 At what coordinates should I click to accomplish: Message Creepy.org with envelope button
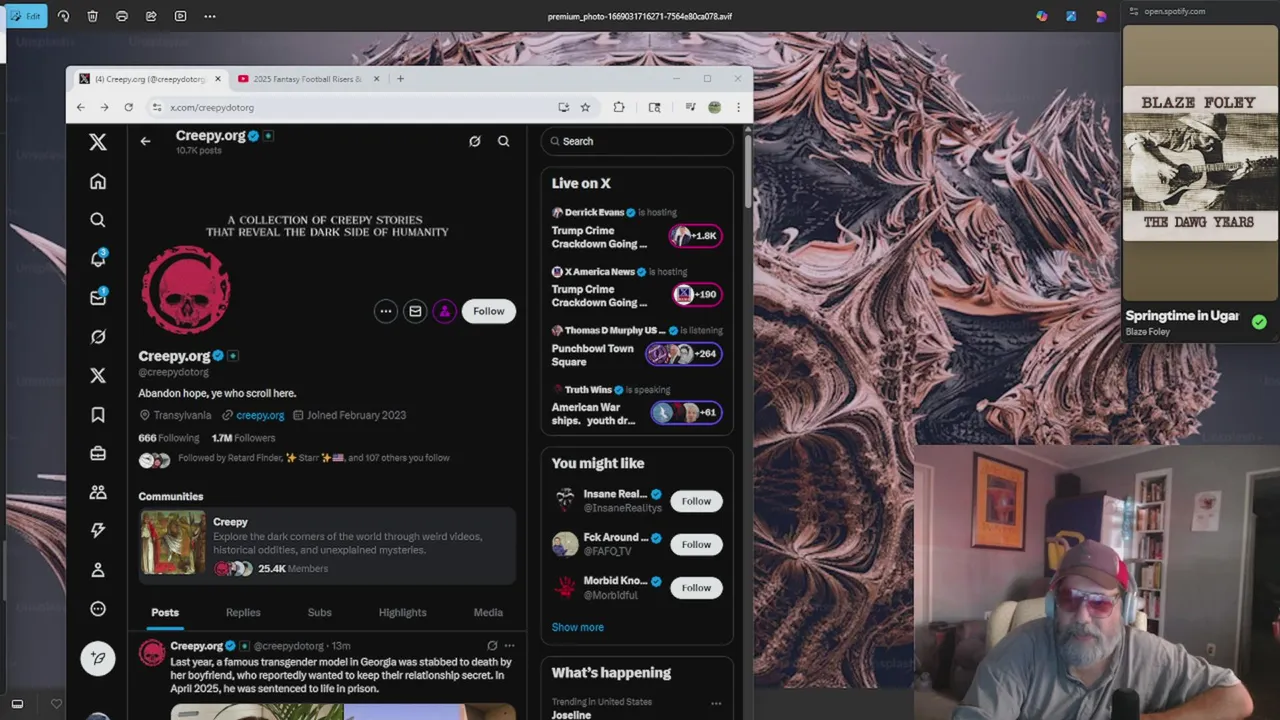[415, 311]
